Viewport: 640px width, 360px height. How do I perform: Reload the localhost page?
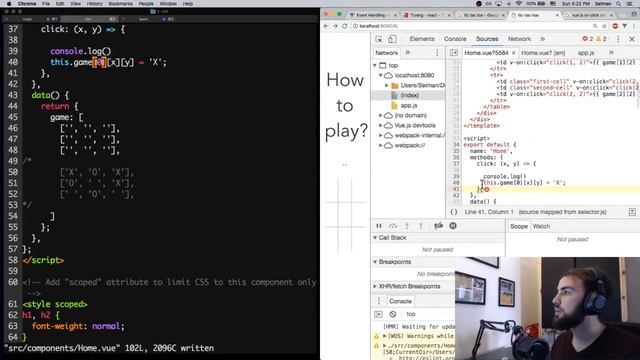pyautogui.click(x=345, y=26)
